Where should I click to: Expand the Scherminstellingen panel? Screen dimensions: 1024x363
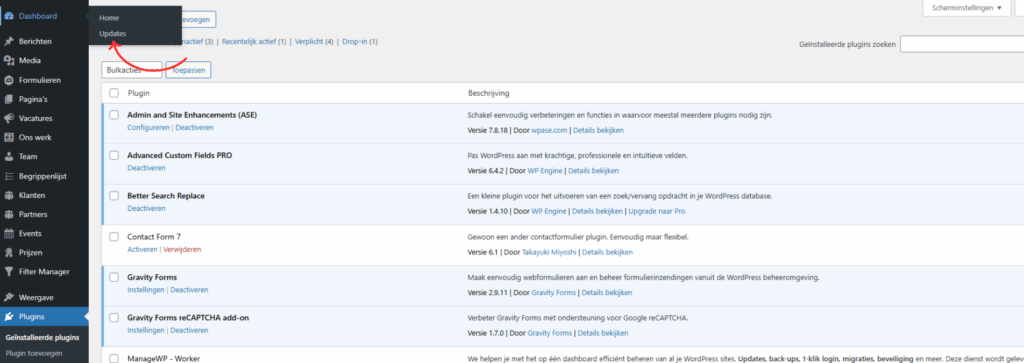pyautogui.click(x=967, y=8)
